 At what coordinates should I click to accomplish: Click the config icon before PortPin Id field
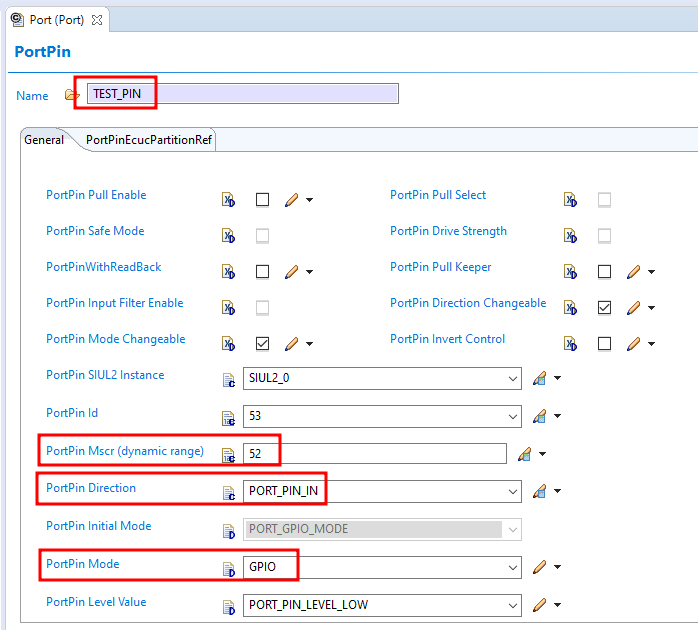coord(228,417)
